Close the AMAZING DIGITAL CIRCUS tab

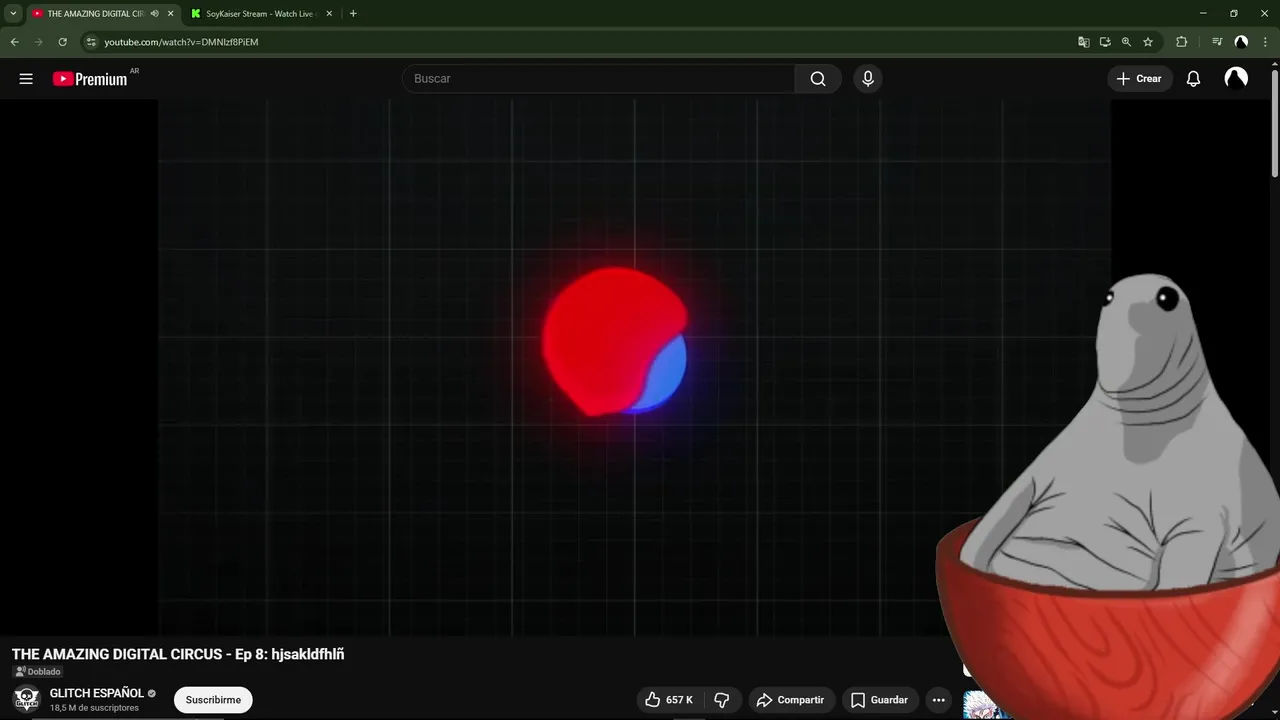coord(170,14)
